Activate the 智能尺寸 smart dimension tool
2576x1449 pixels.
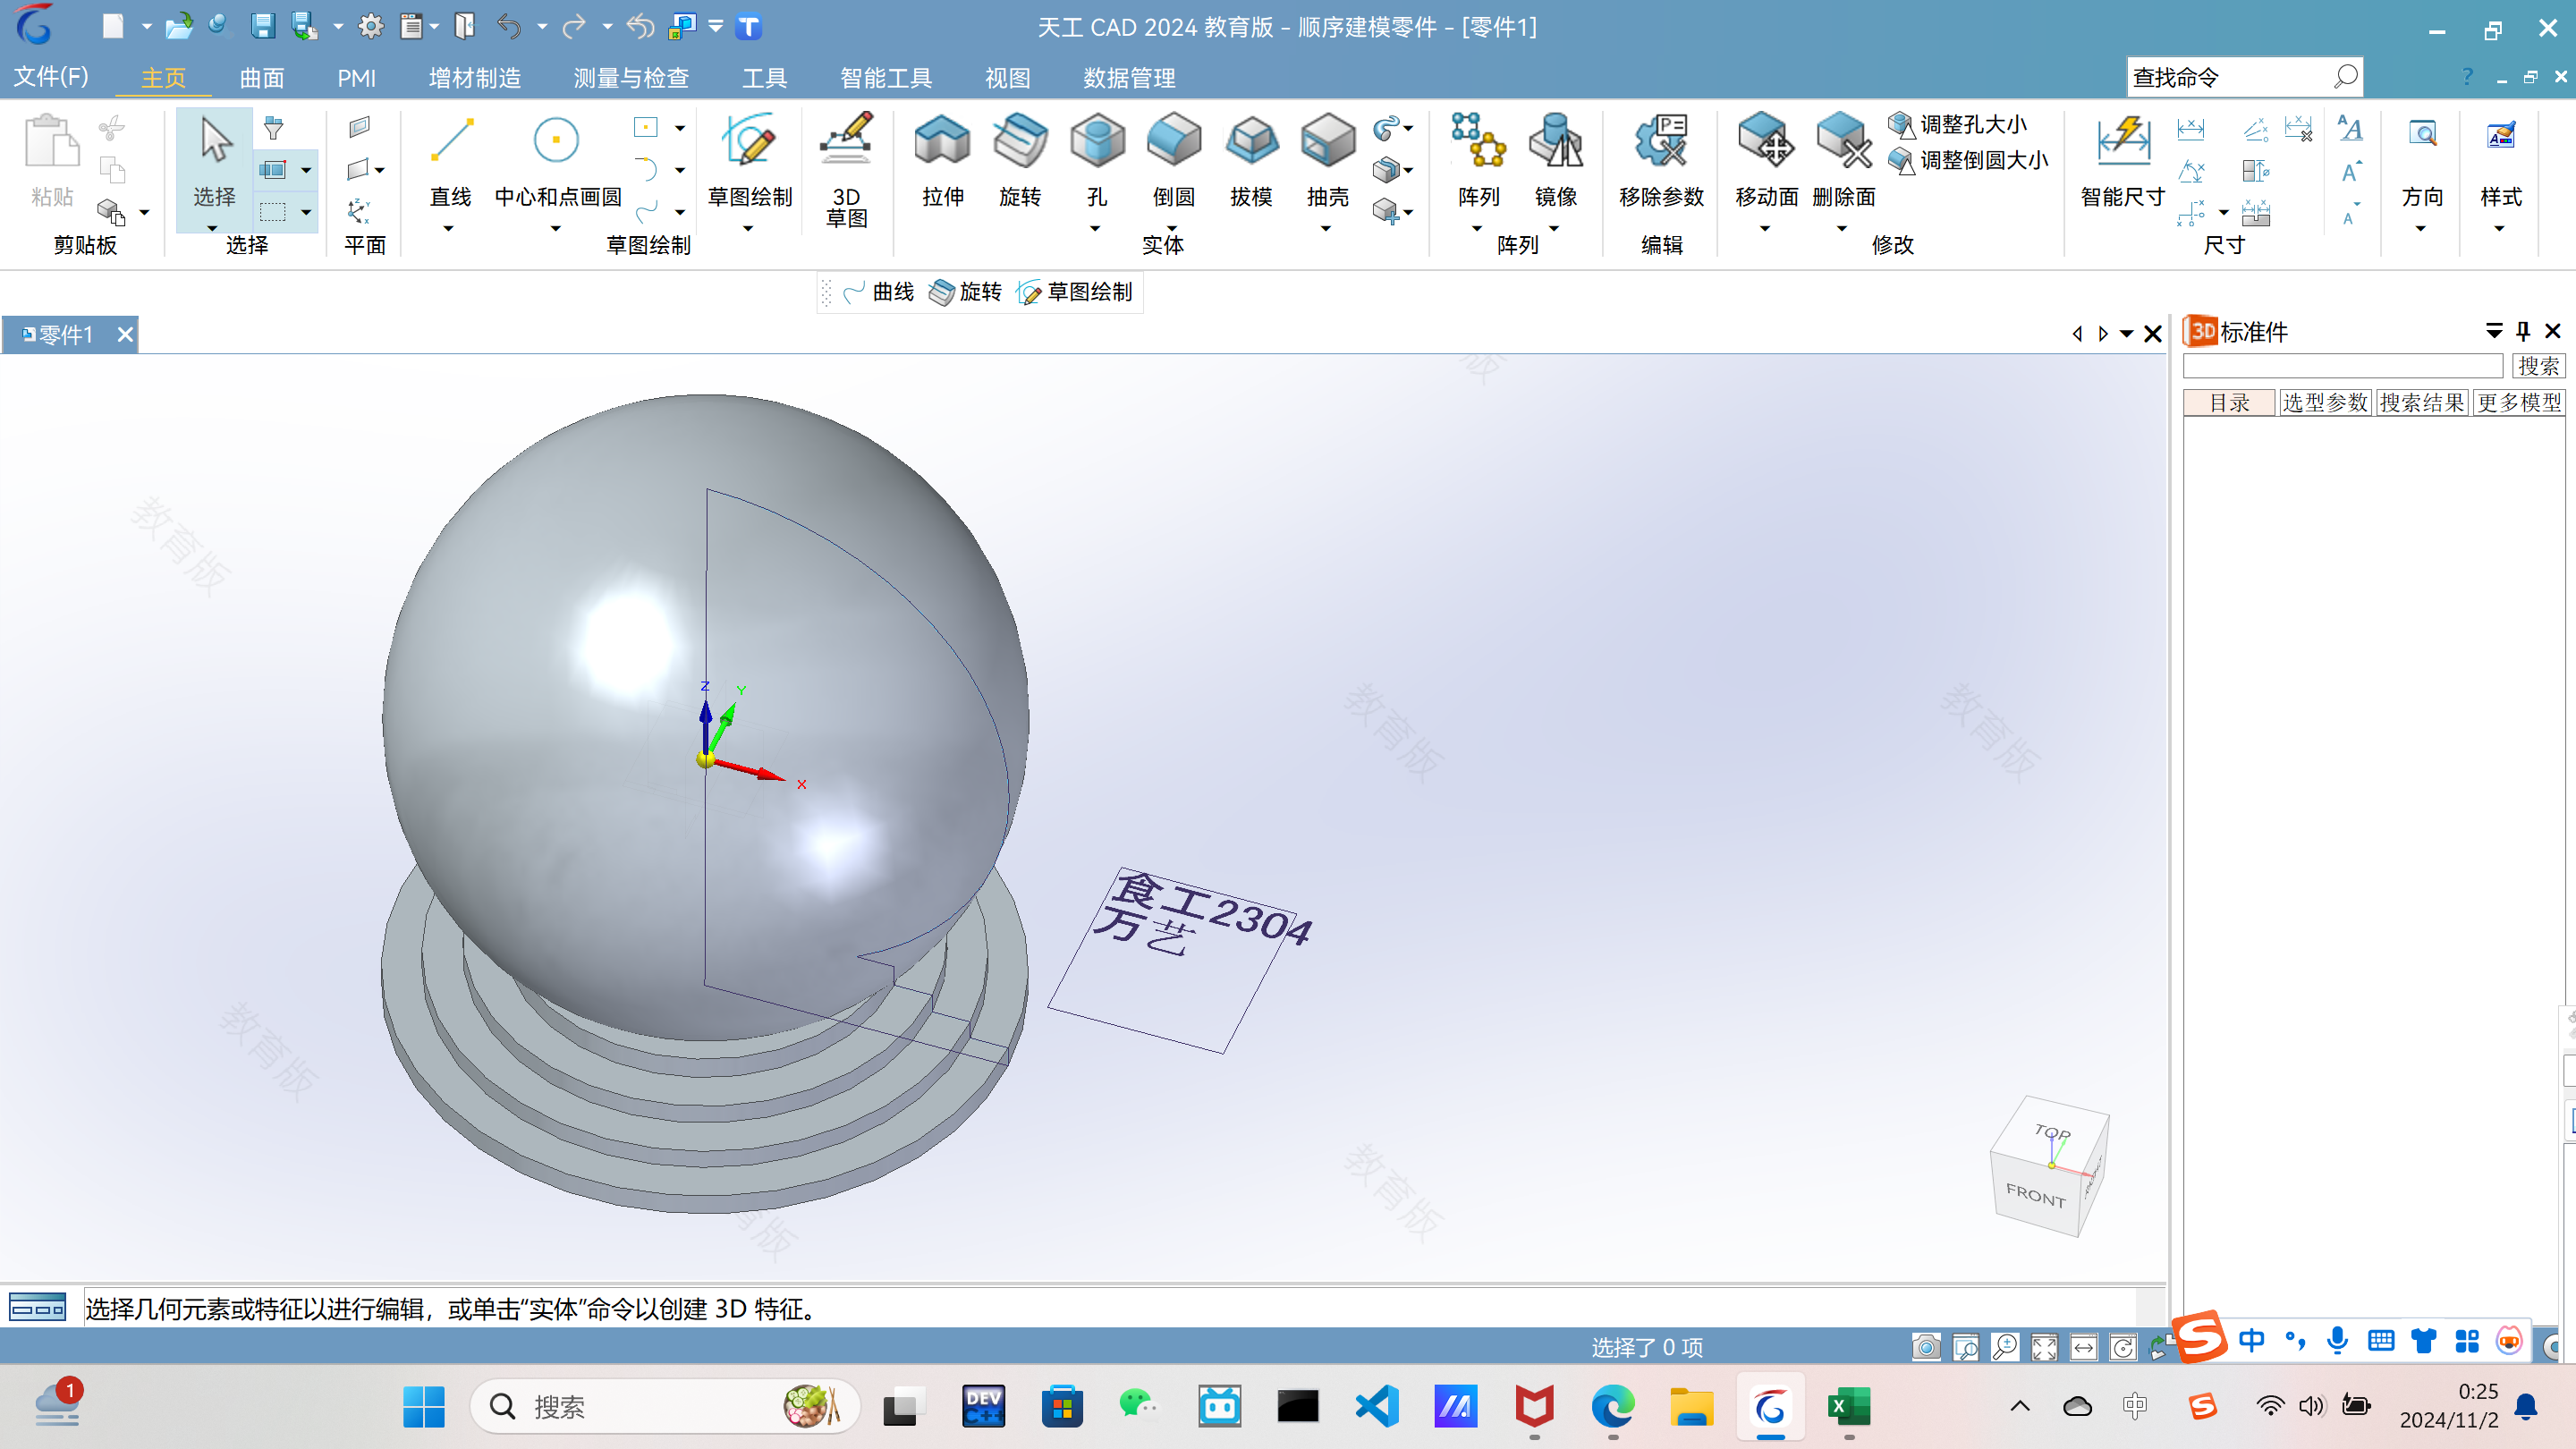[x=2122, y=160]
